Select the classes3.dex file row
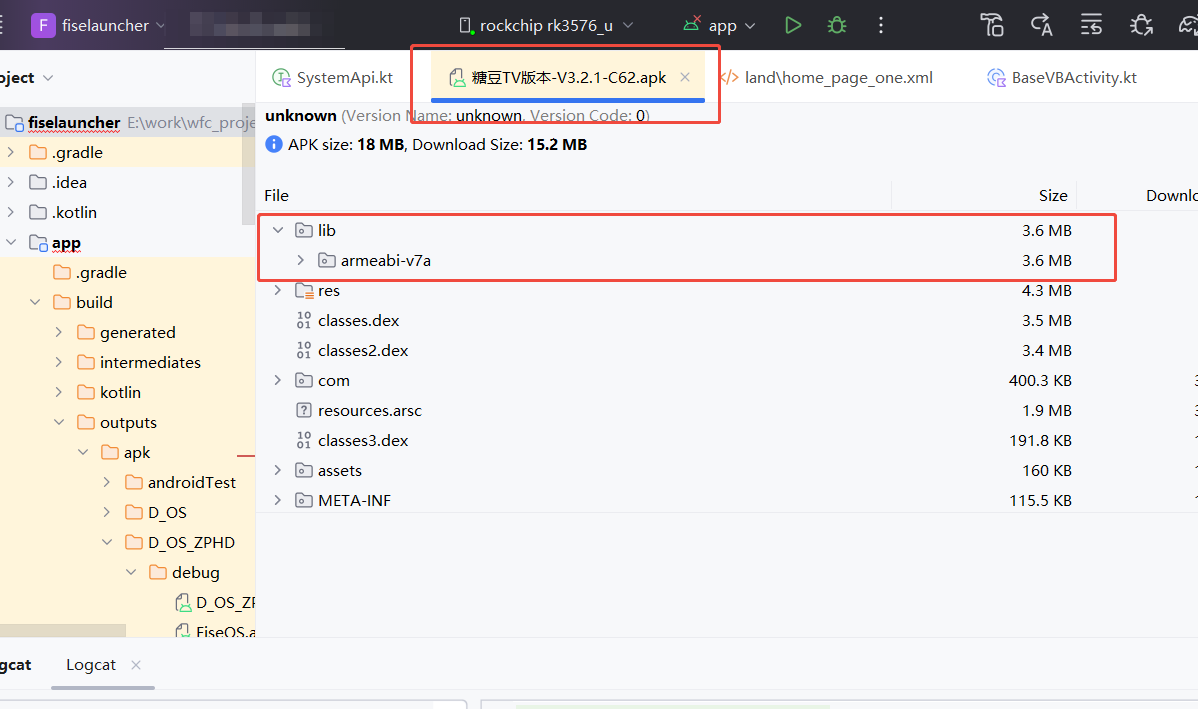 [x=727, y=441]
